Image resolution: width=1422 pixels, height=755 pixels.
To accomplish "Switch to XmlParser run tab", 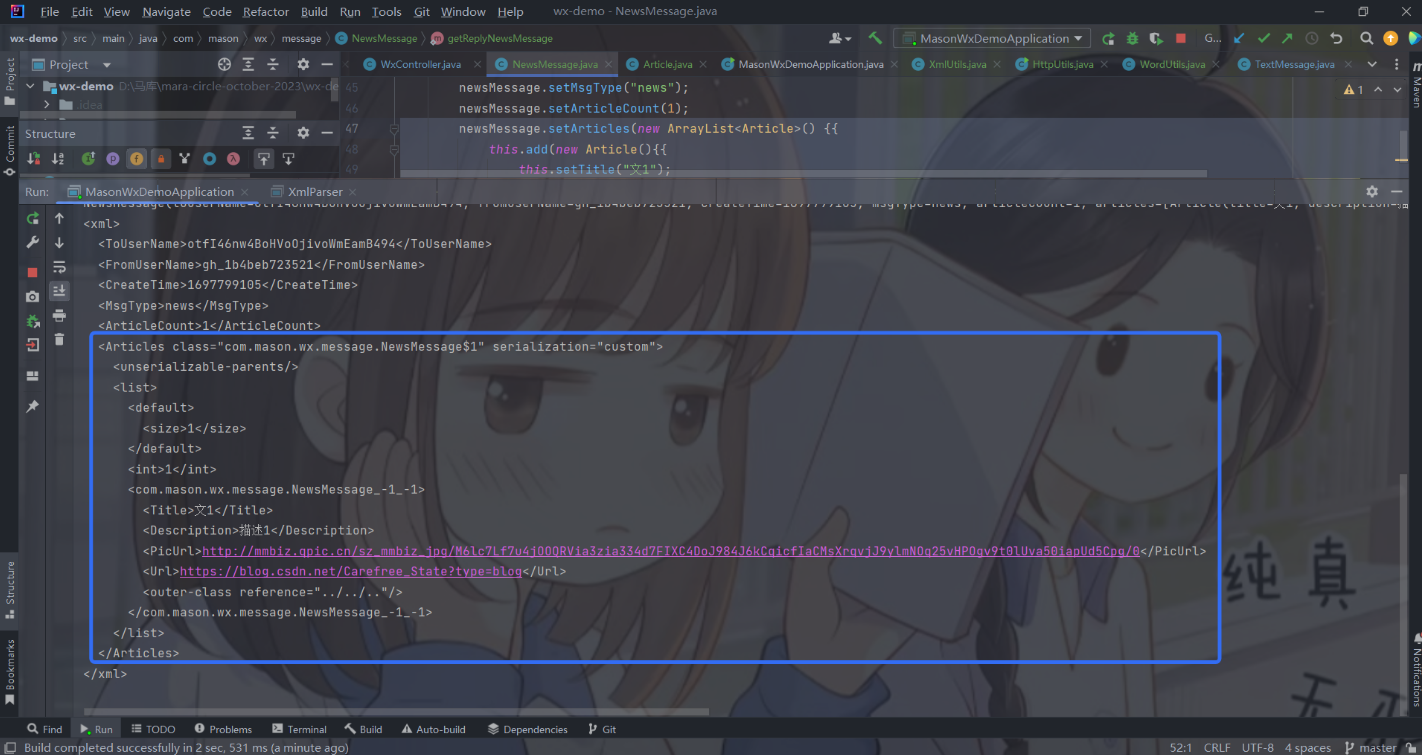I will tap(315, 191).
